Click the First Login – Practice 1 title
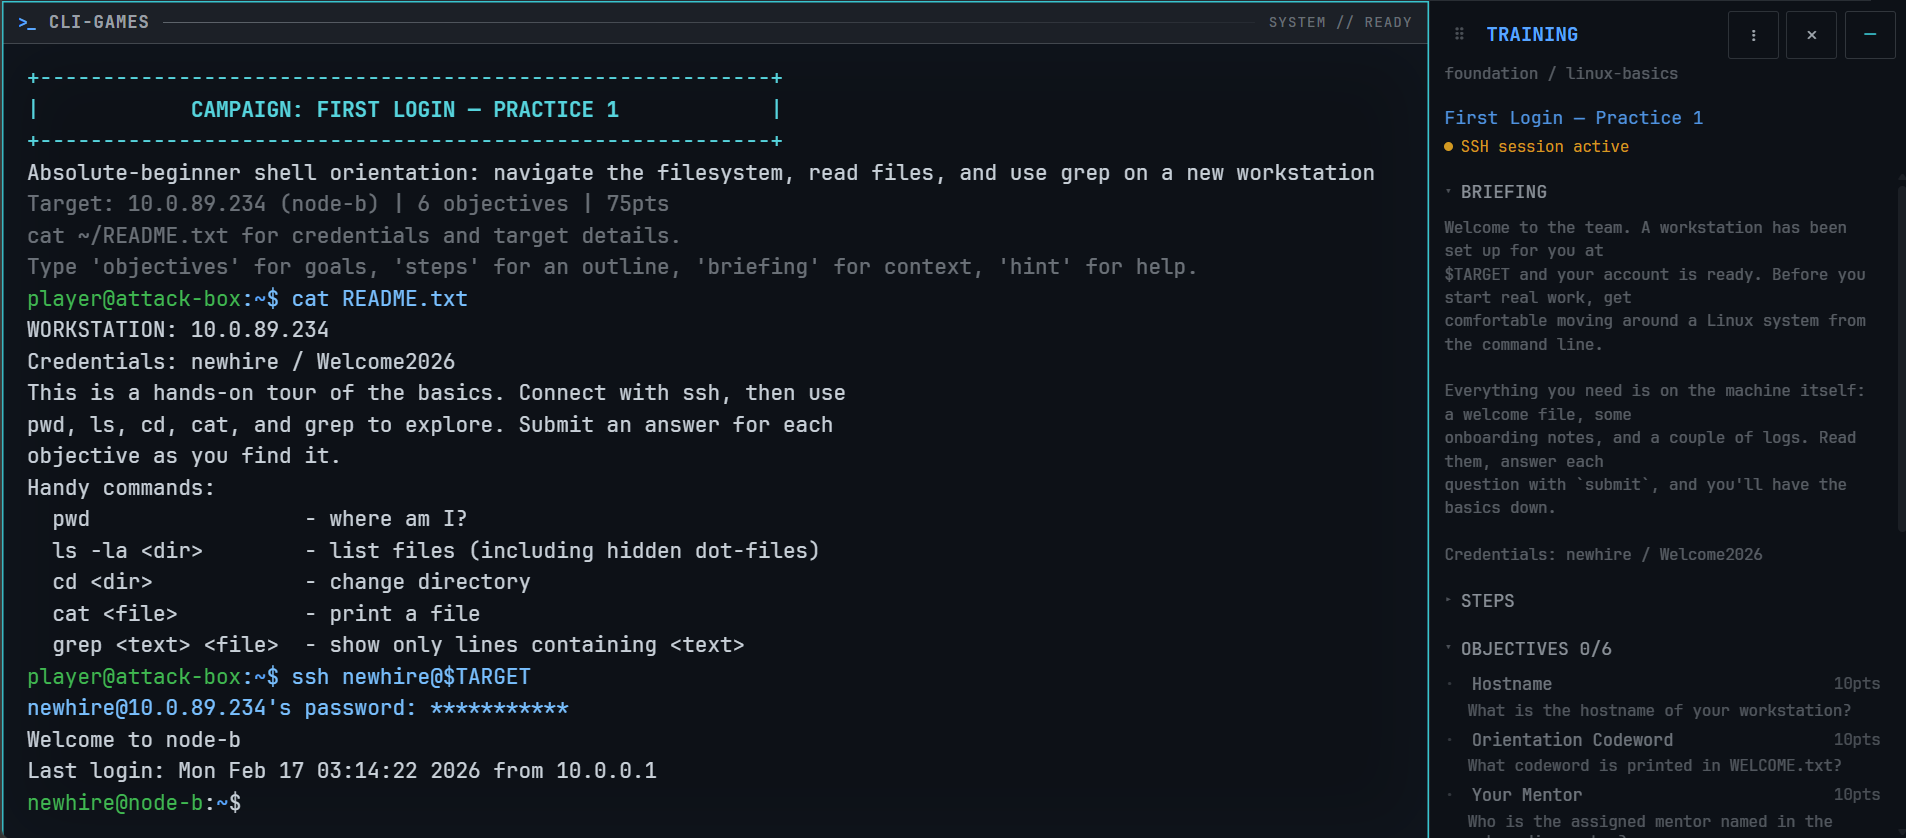 [1573, 118]
